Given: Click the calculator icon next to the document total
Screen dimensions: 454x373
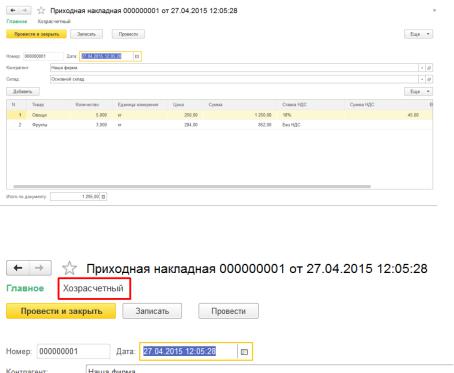Looking at the screenshot, I should [x=103, y=197].
